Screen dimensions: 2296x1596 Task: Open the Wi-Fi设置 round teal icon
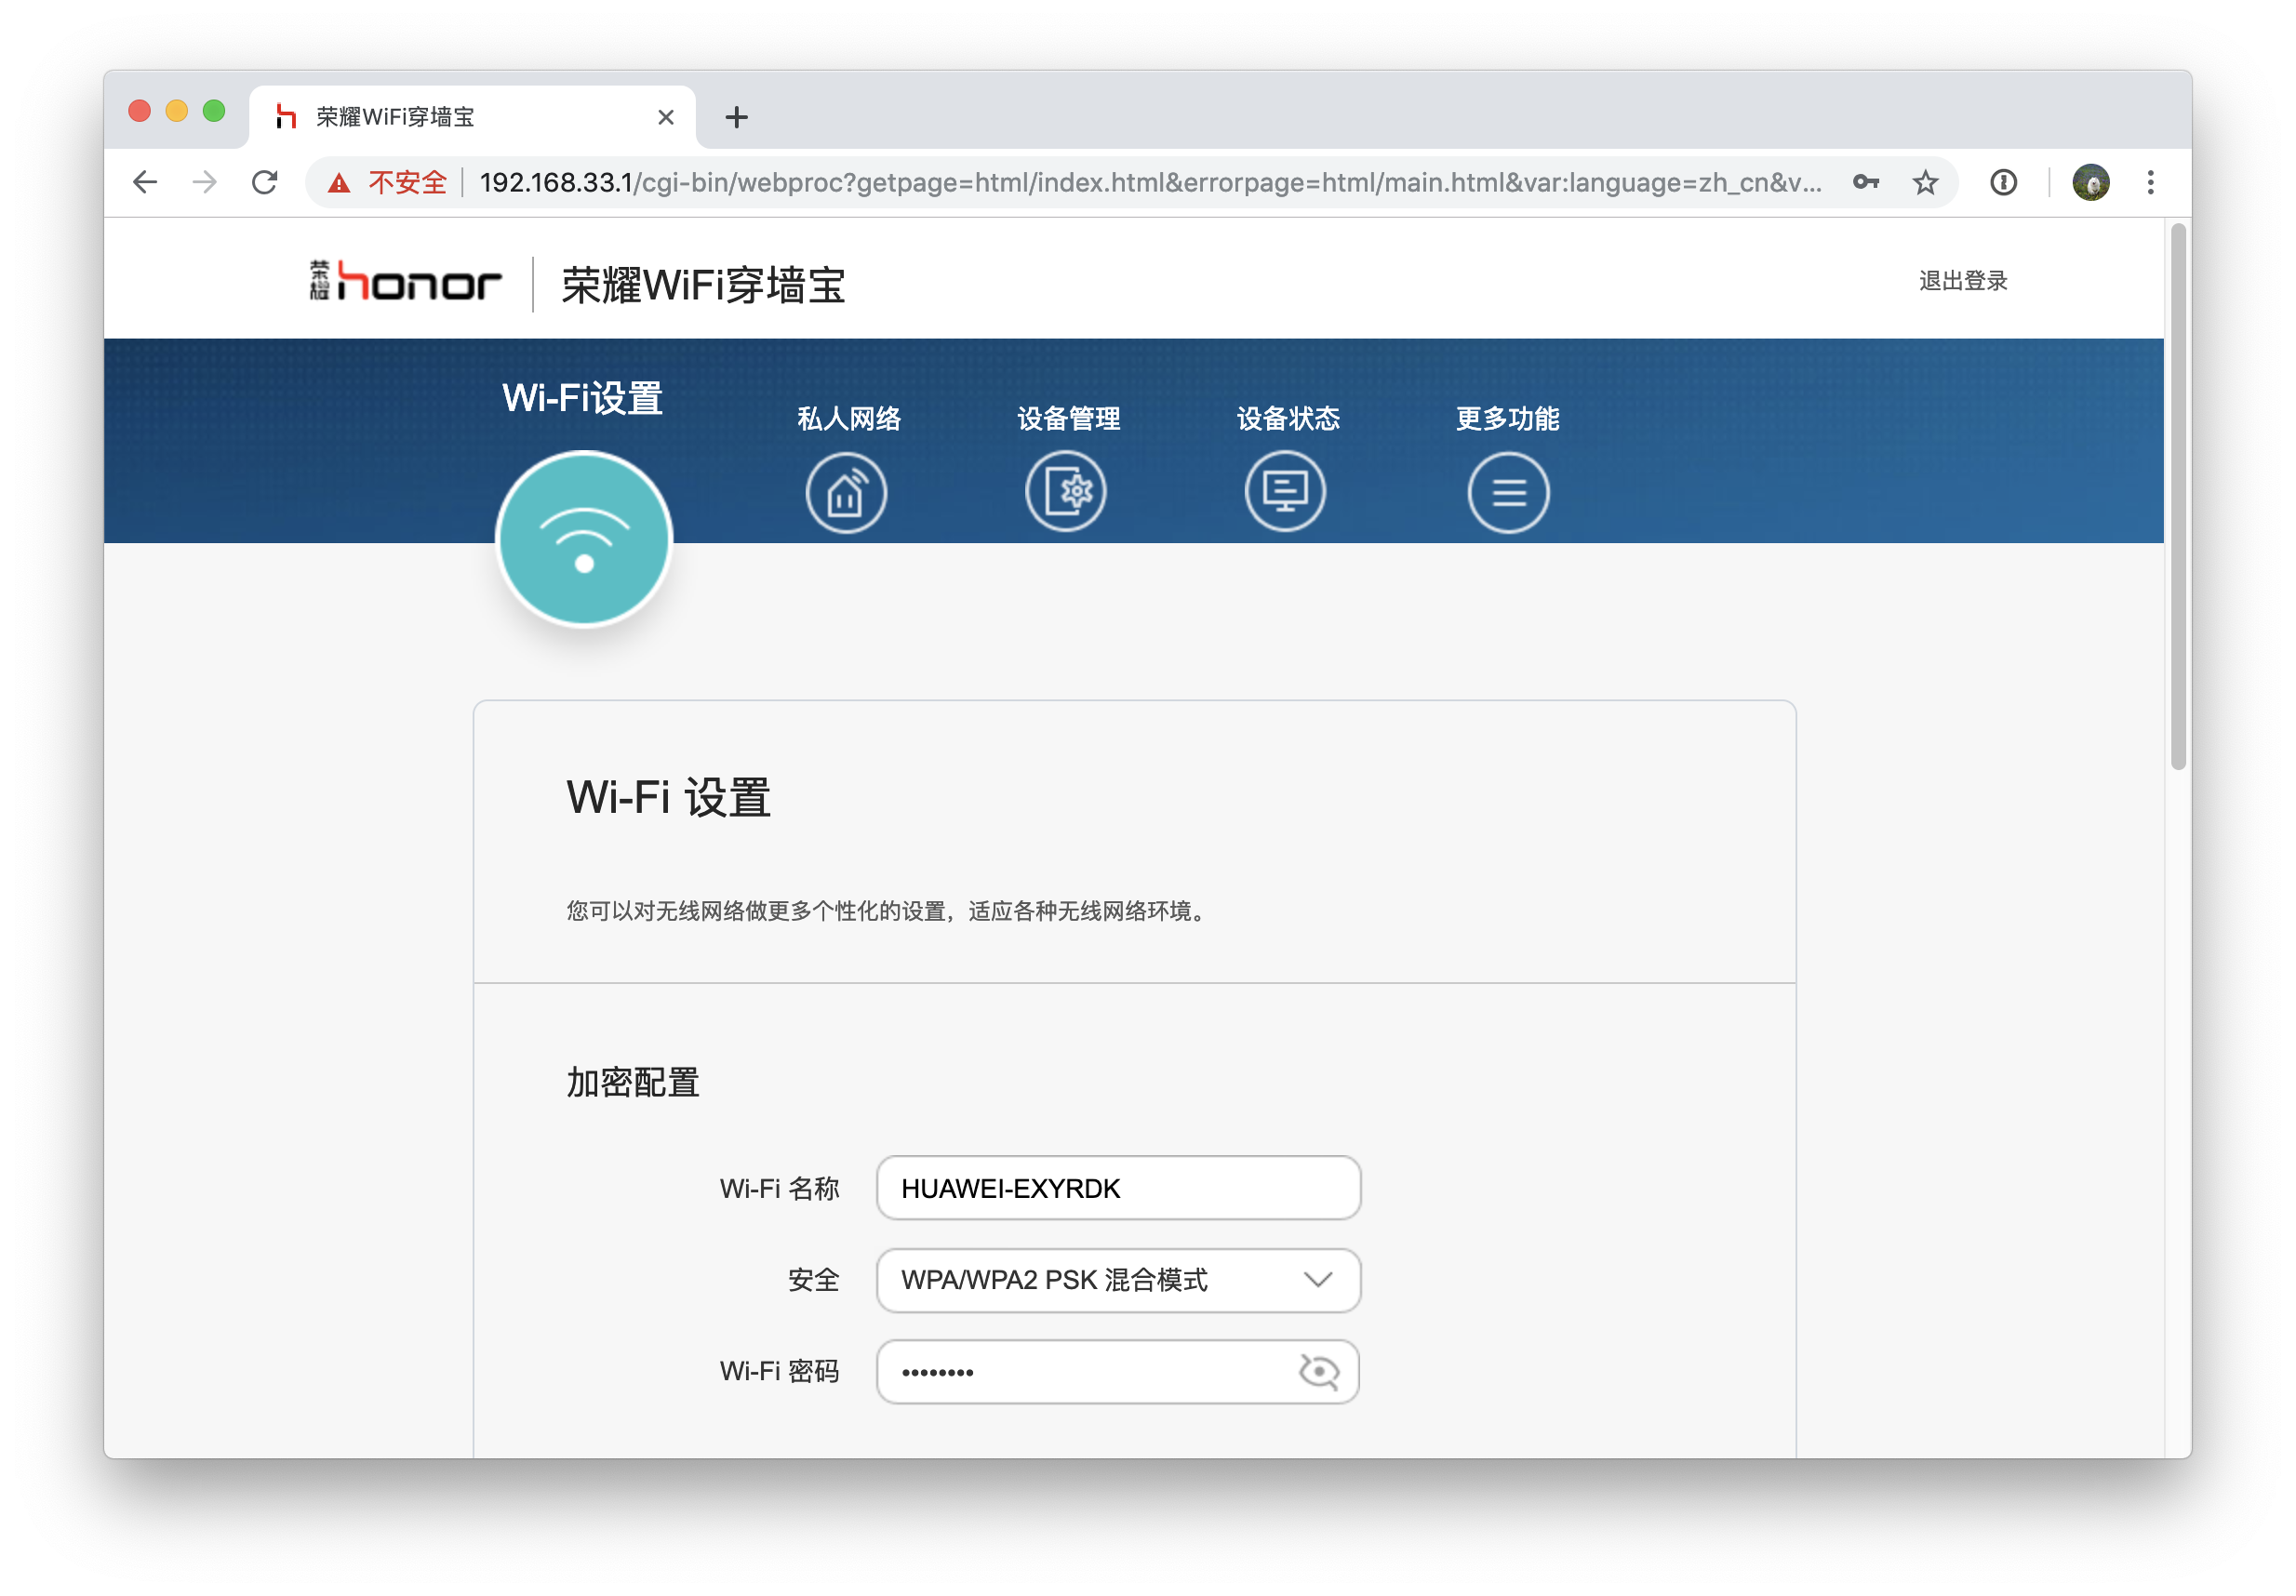pos(584,539)
